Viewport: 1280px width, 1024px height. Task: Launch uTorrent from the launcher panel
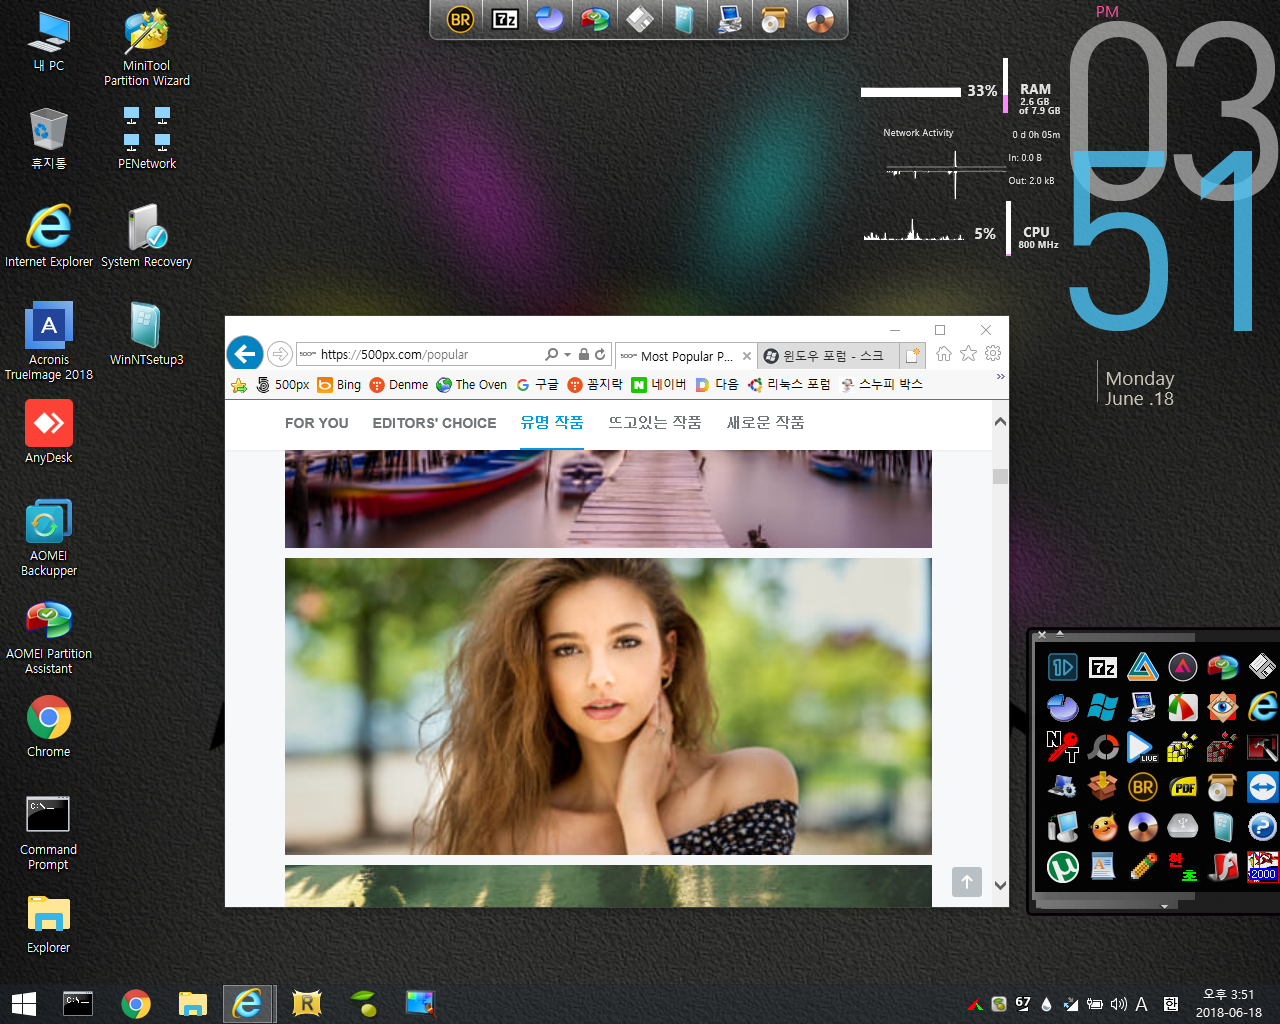[1062, 867]
